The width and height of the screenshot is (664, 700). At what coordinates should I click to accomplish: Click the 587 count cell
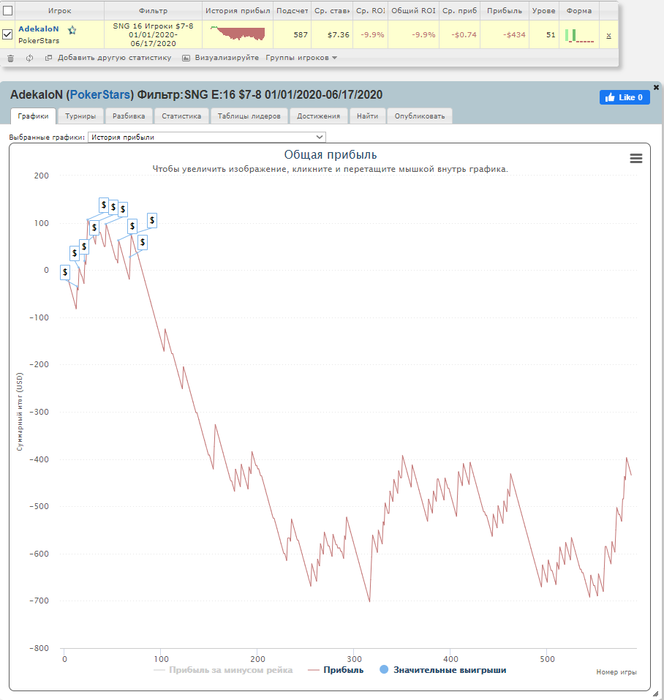tap(292, 34)
